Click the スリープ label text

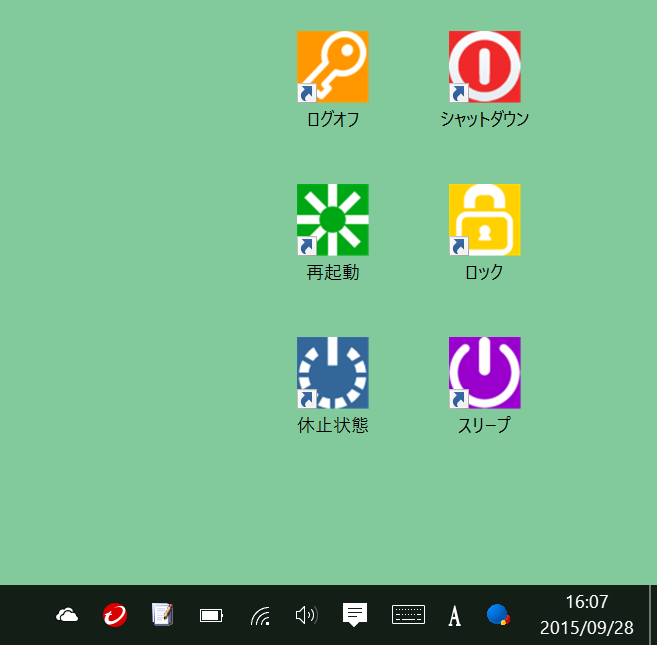point(484,425)
